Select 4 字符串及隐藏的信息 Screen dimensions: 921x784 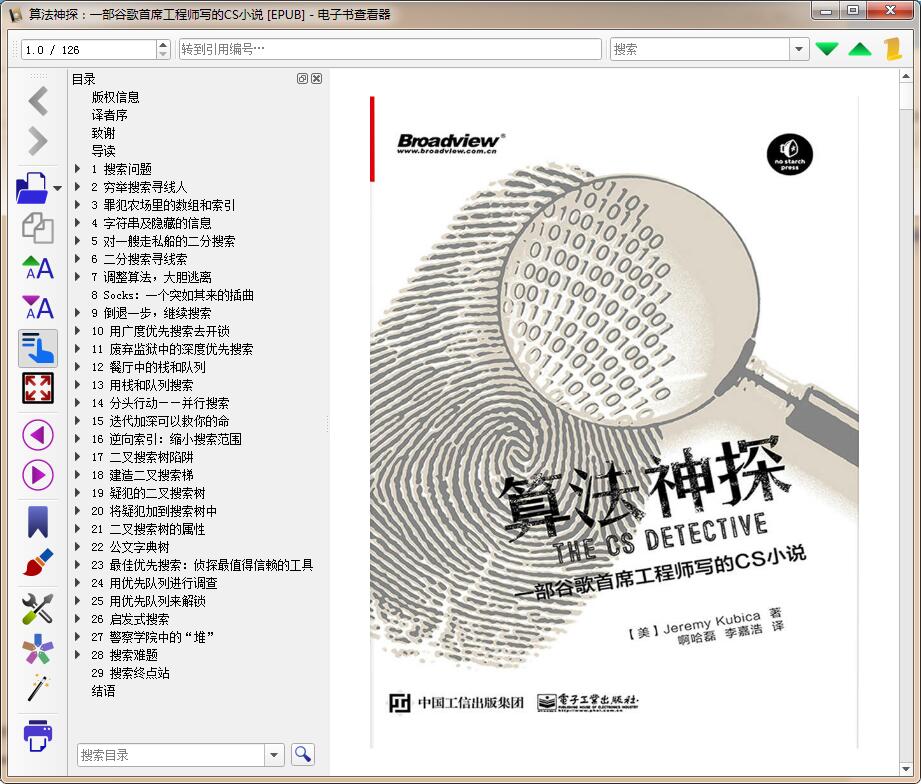[151, 223]
